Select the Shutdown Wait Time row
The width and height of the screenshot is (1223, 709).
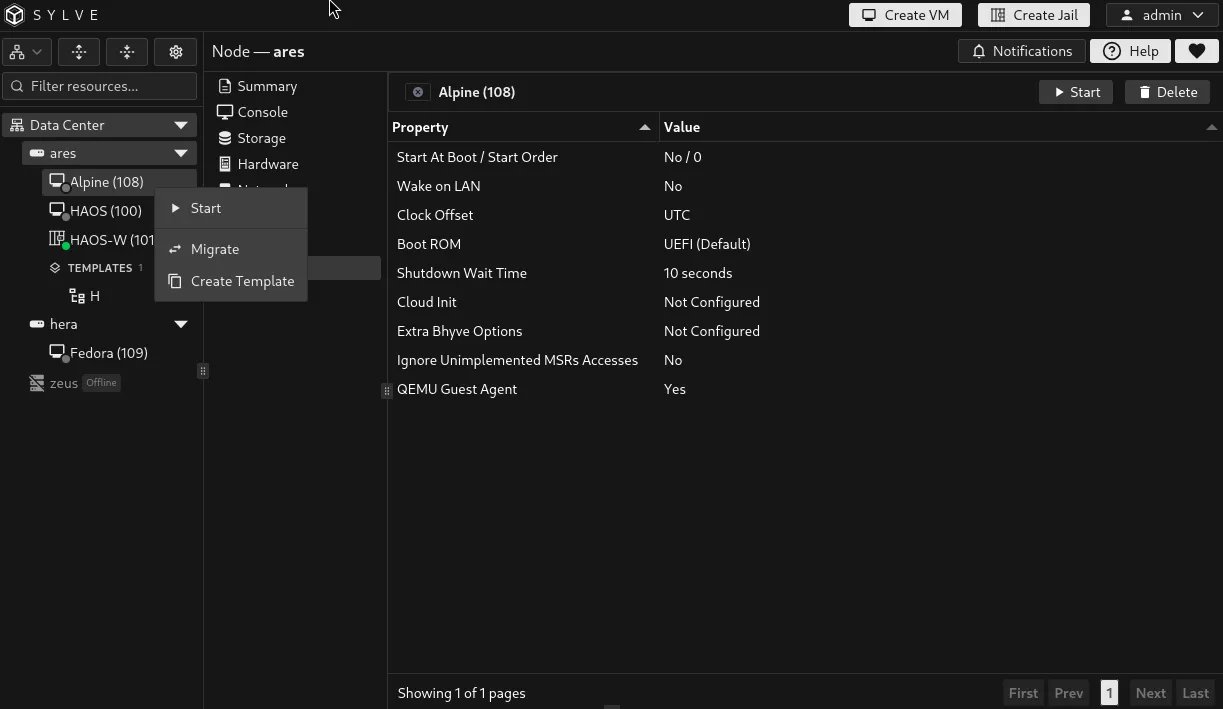point(805,273)
